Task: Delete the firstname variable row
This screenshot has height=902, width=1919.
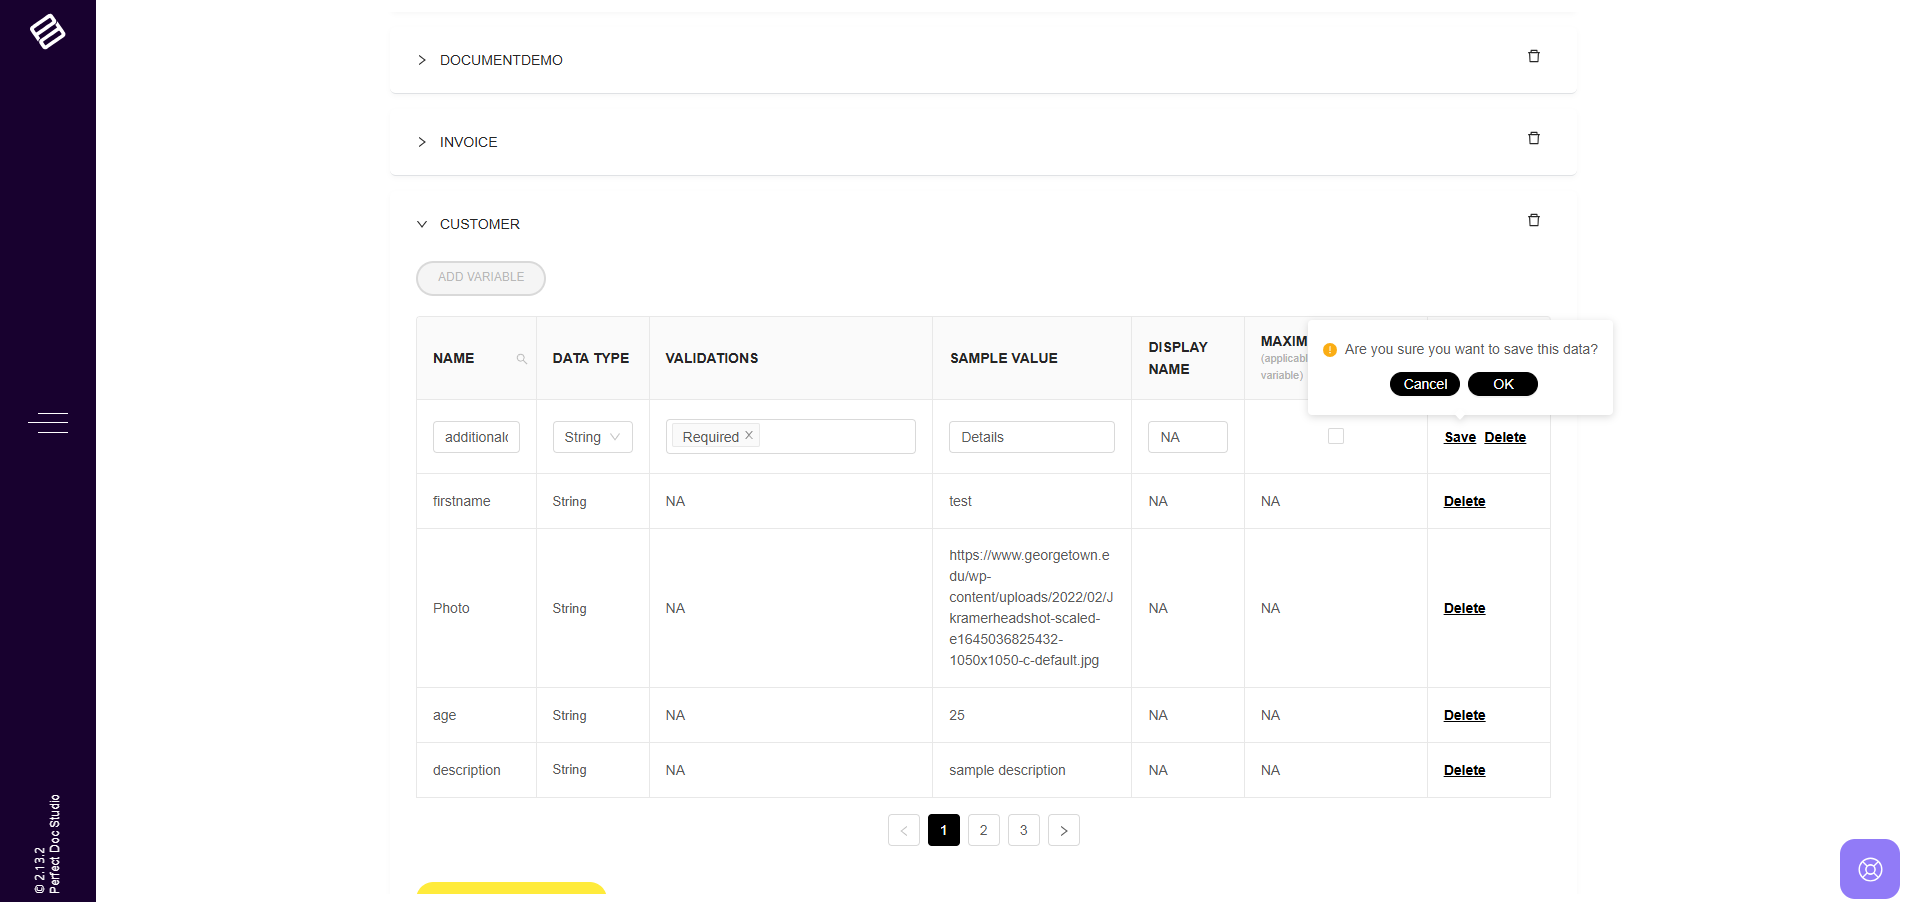Action: (1464, 501)
